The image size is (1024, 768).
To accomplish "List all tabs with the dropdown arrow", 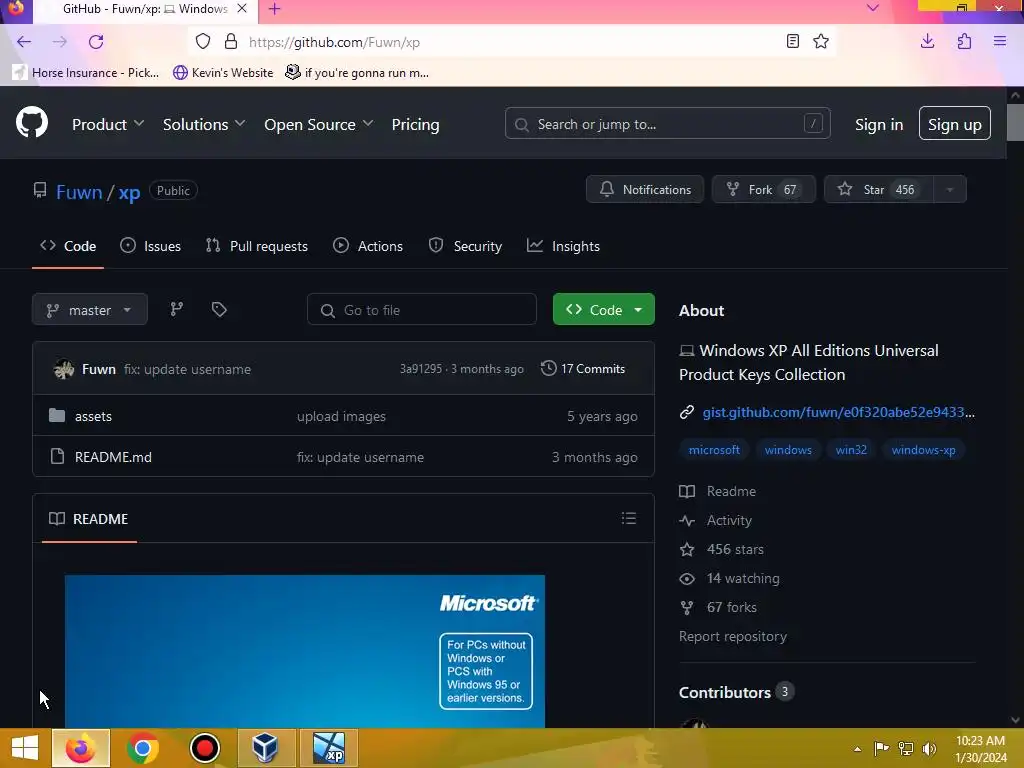I will point(872,8).
